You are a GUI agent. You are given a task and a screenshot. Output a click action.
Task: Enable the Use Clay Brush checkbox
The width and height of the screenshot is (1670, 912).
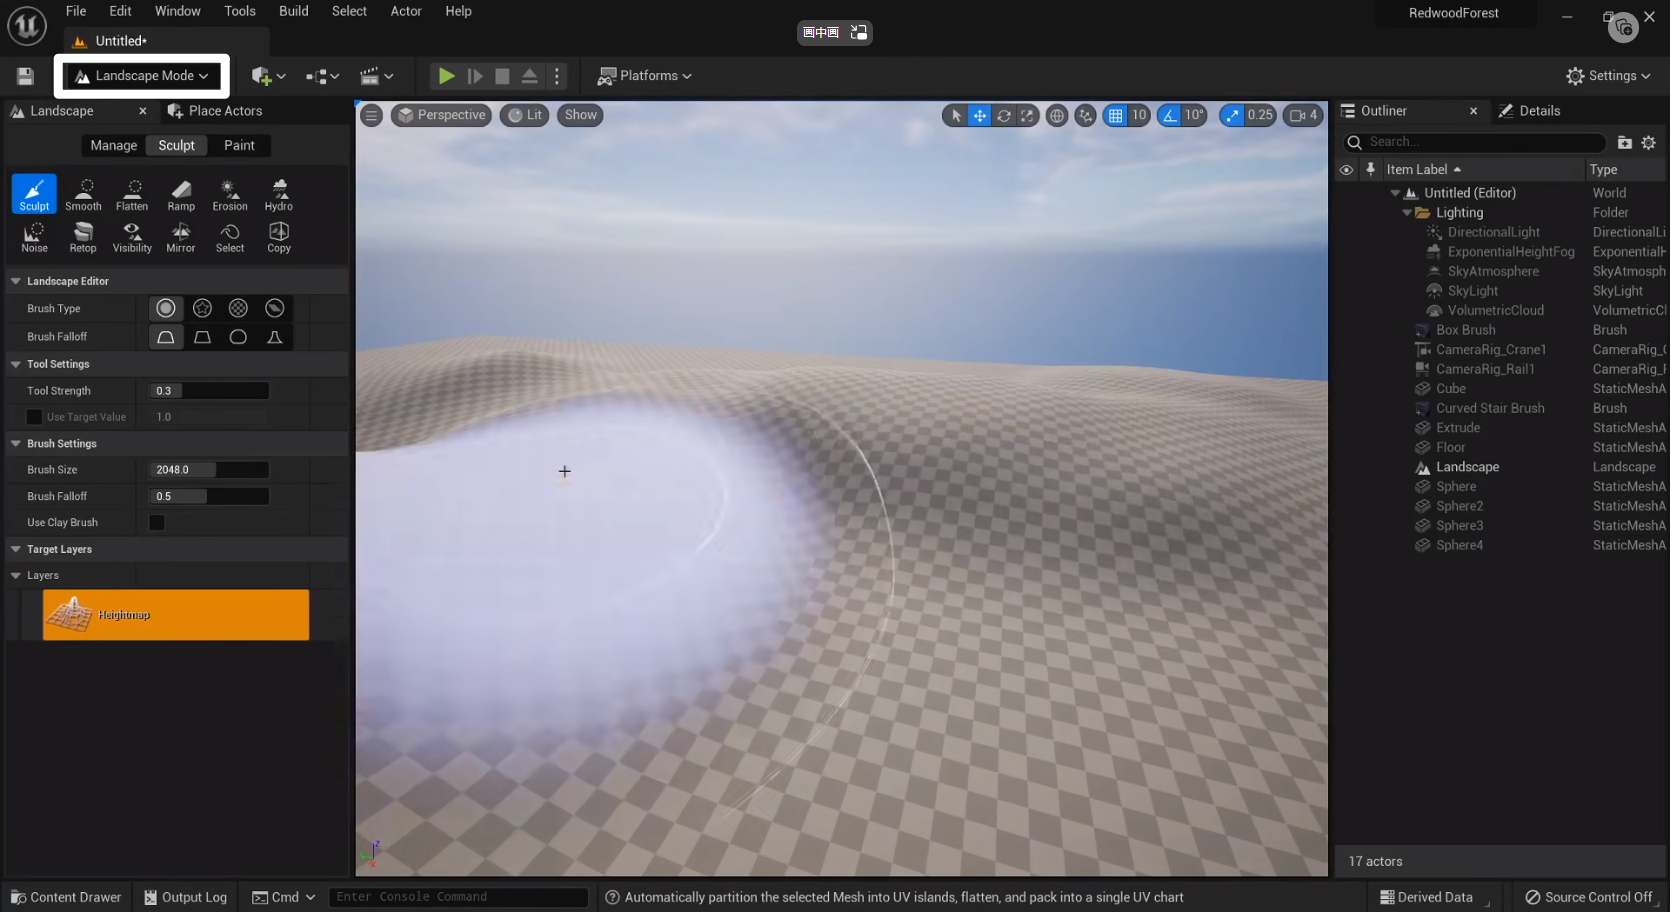157,522
